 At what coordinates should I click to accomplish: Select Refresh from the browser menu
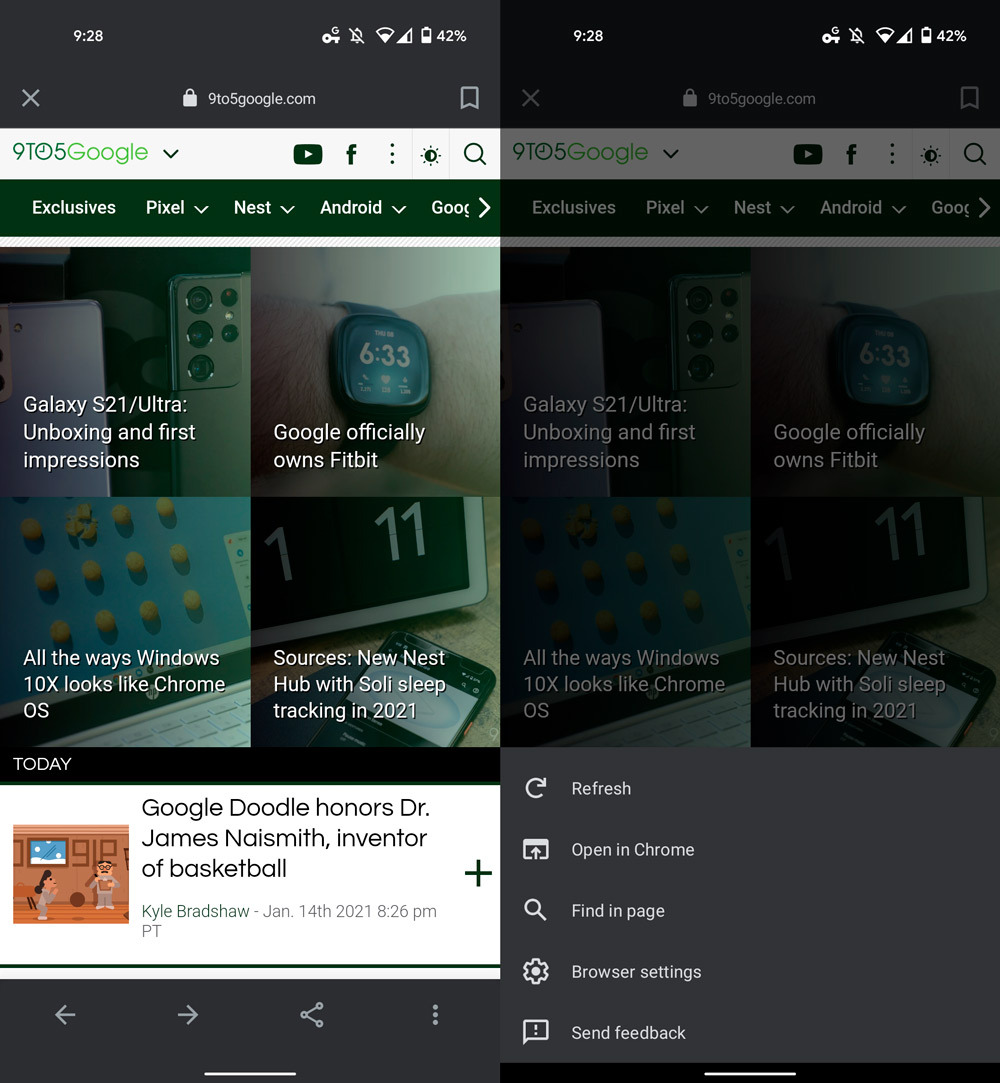(601, 789)
